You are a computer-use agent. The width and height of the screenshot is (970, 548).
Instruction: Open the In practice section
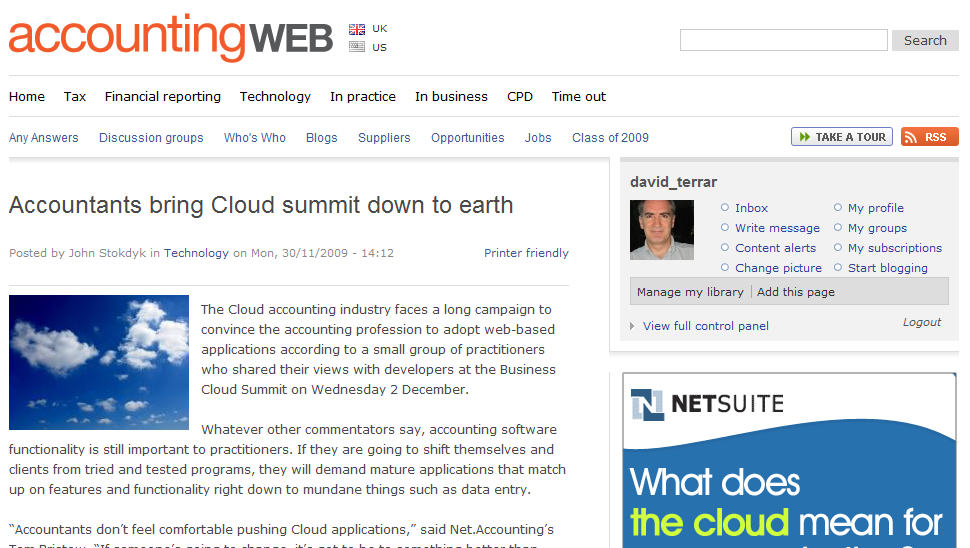pos(363,97)
